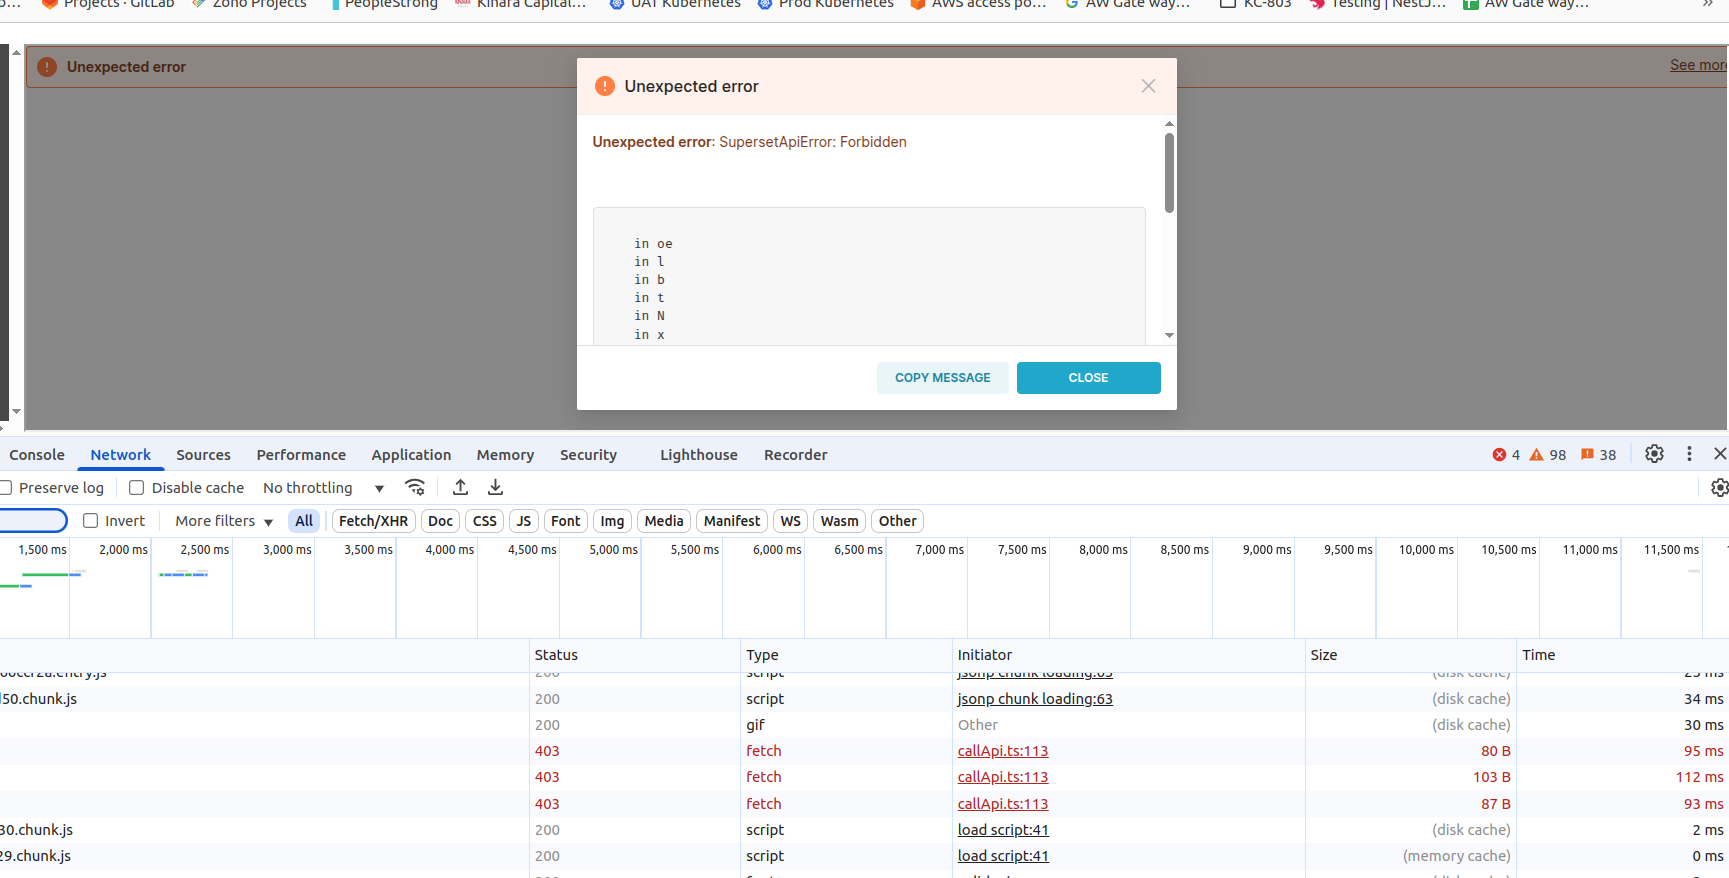Expand the More filters dropdown
The width and height of the screenshot is (1729, 878).
click(x=224, y=521)
